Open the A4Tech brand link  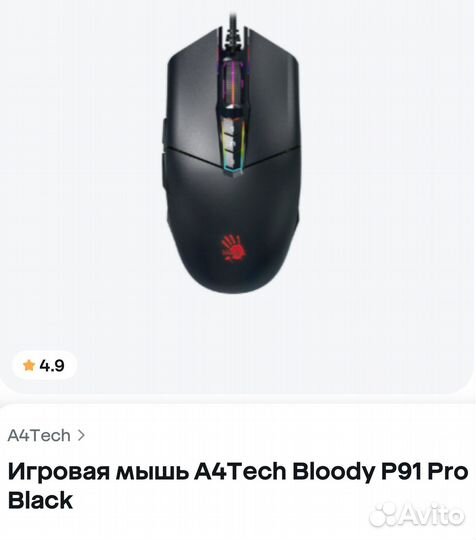click(39, 436)
